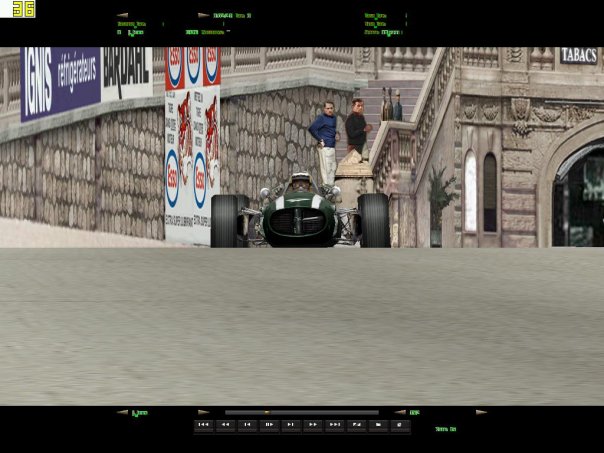604x453 pixels.
Task: Step forward one frame
Action: tap(291, 425)
